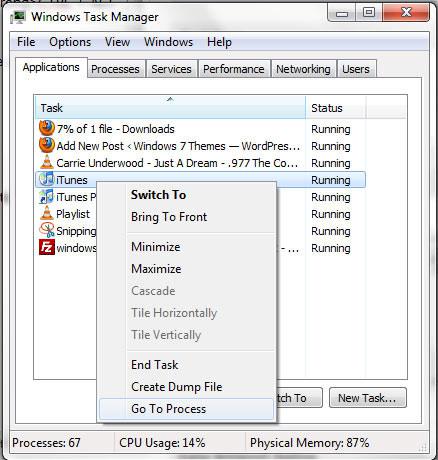
Task: Click the FileZilla icon in task list
Action: pyautogui.click(x=47, y=247)
